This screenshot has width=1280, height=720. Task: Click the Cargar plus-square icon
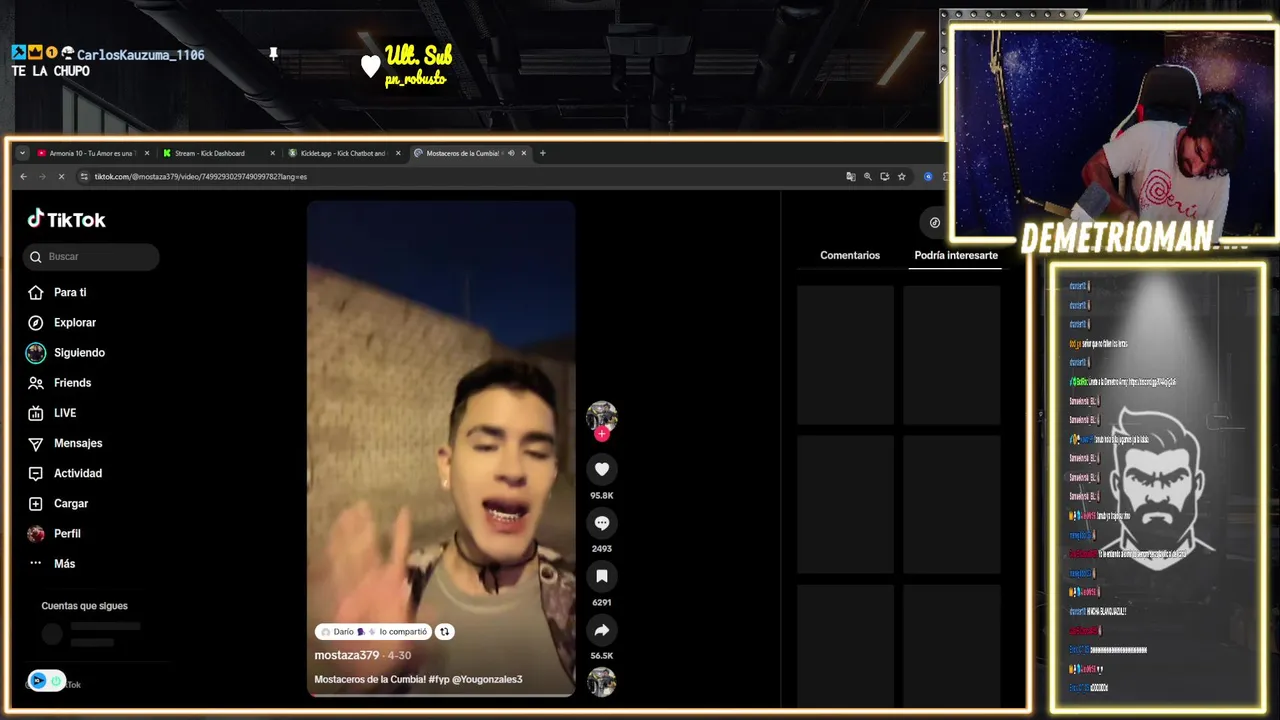click(x=36, y=504)
